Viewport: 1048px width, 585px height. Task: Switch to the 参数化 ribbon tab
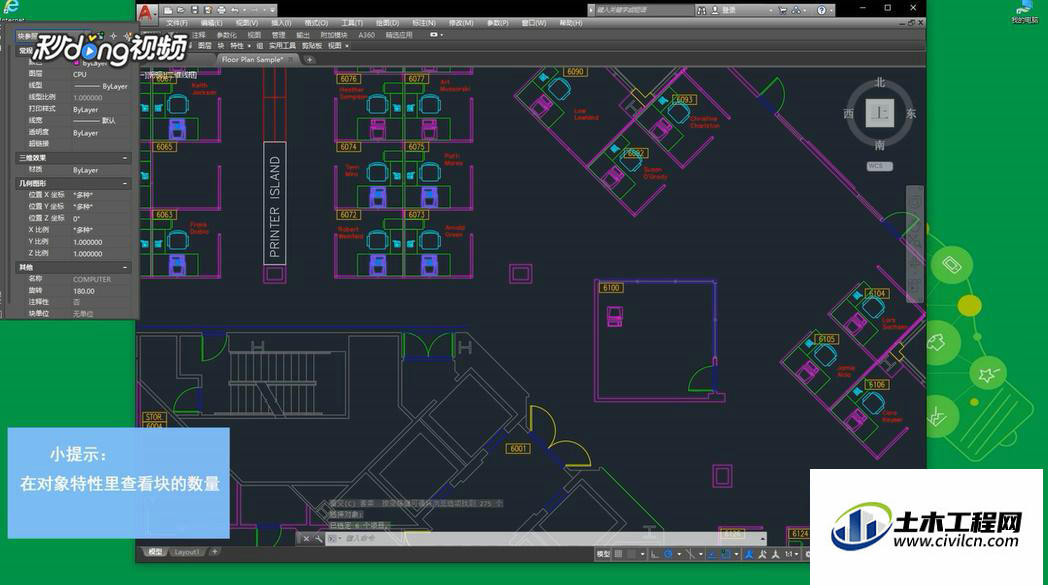click(227, 35)
